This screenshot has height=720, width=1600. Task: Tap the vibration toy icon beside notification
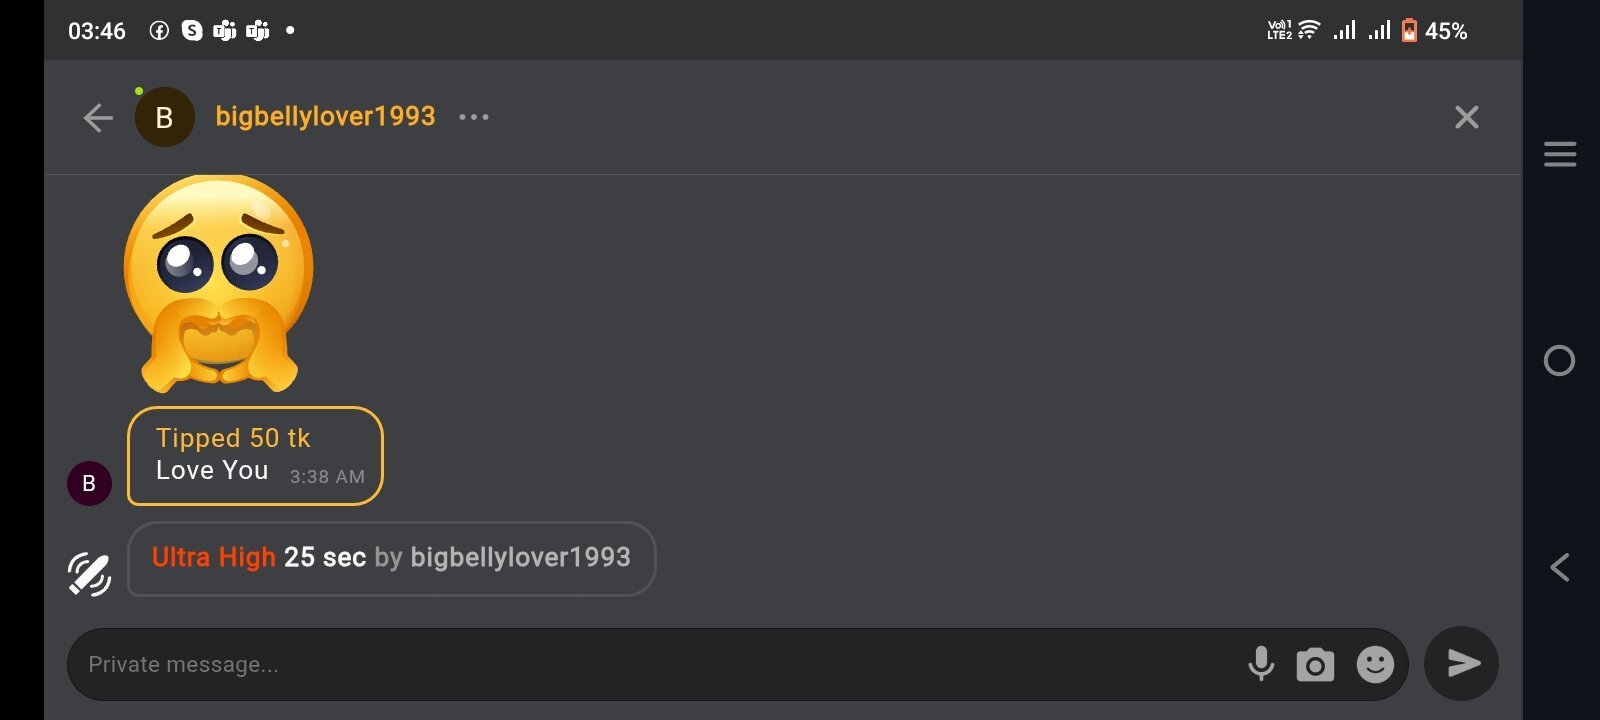[x=89, y=574]
